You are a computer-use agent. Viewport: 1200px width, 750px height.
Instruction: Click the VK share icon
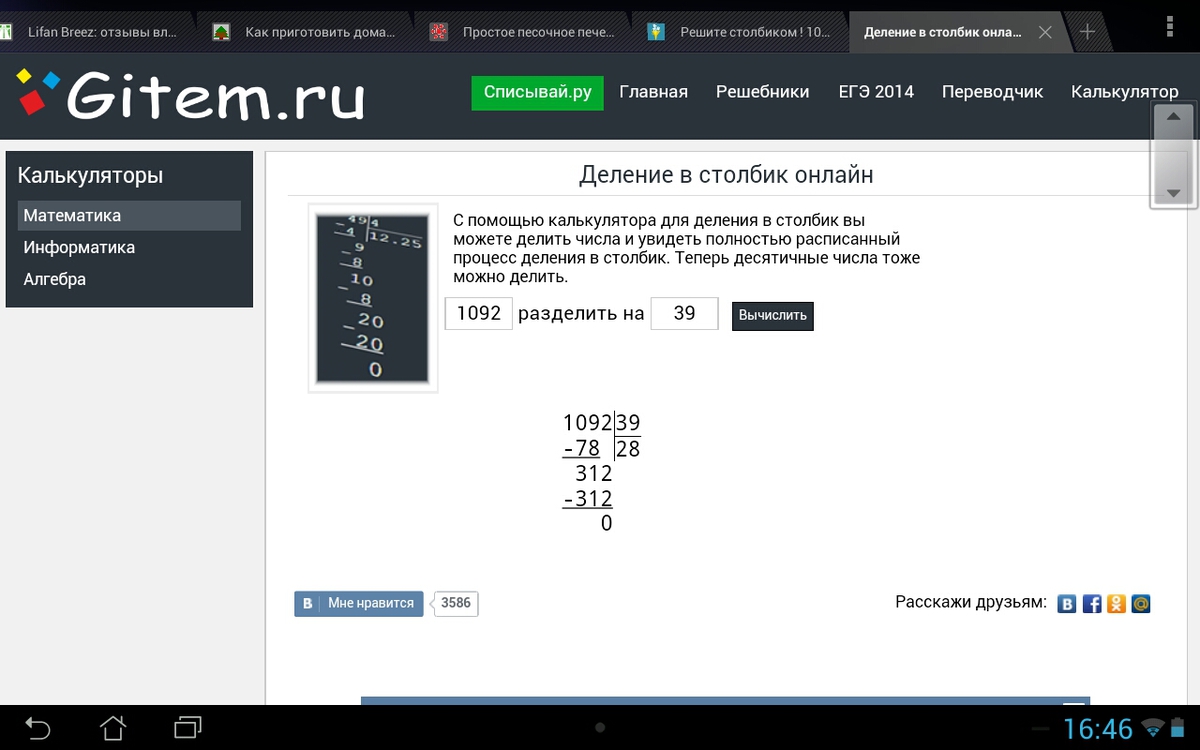pyautogui.click(x=1067, y=604)
